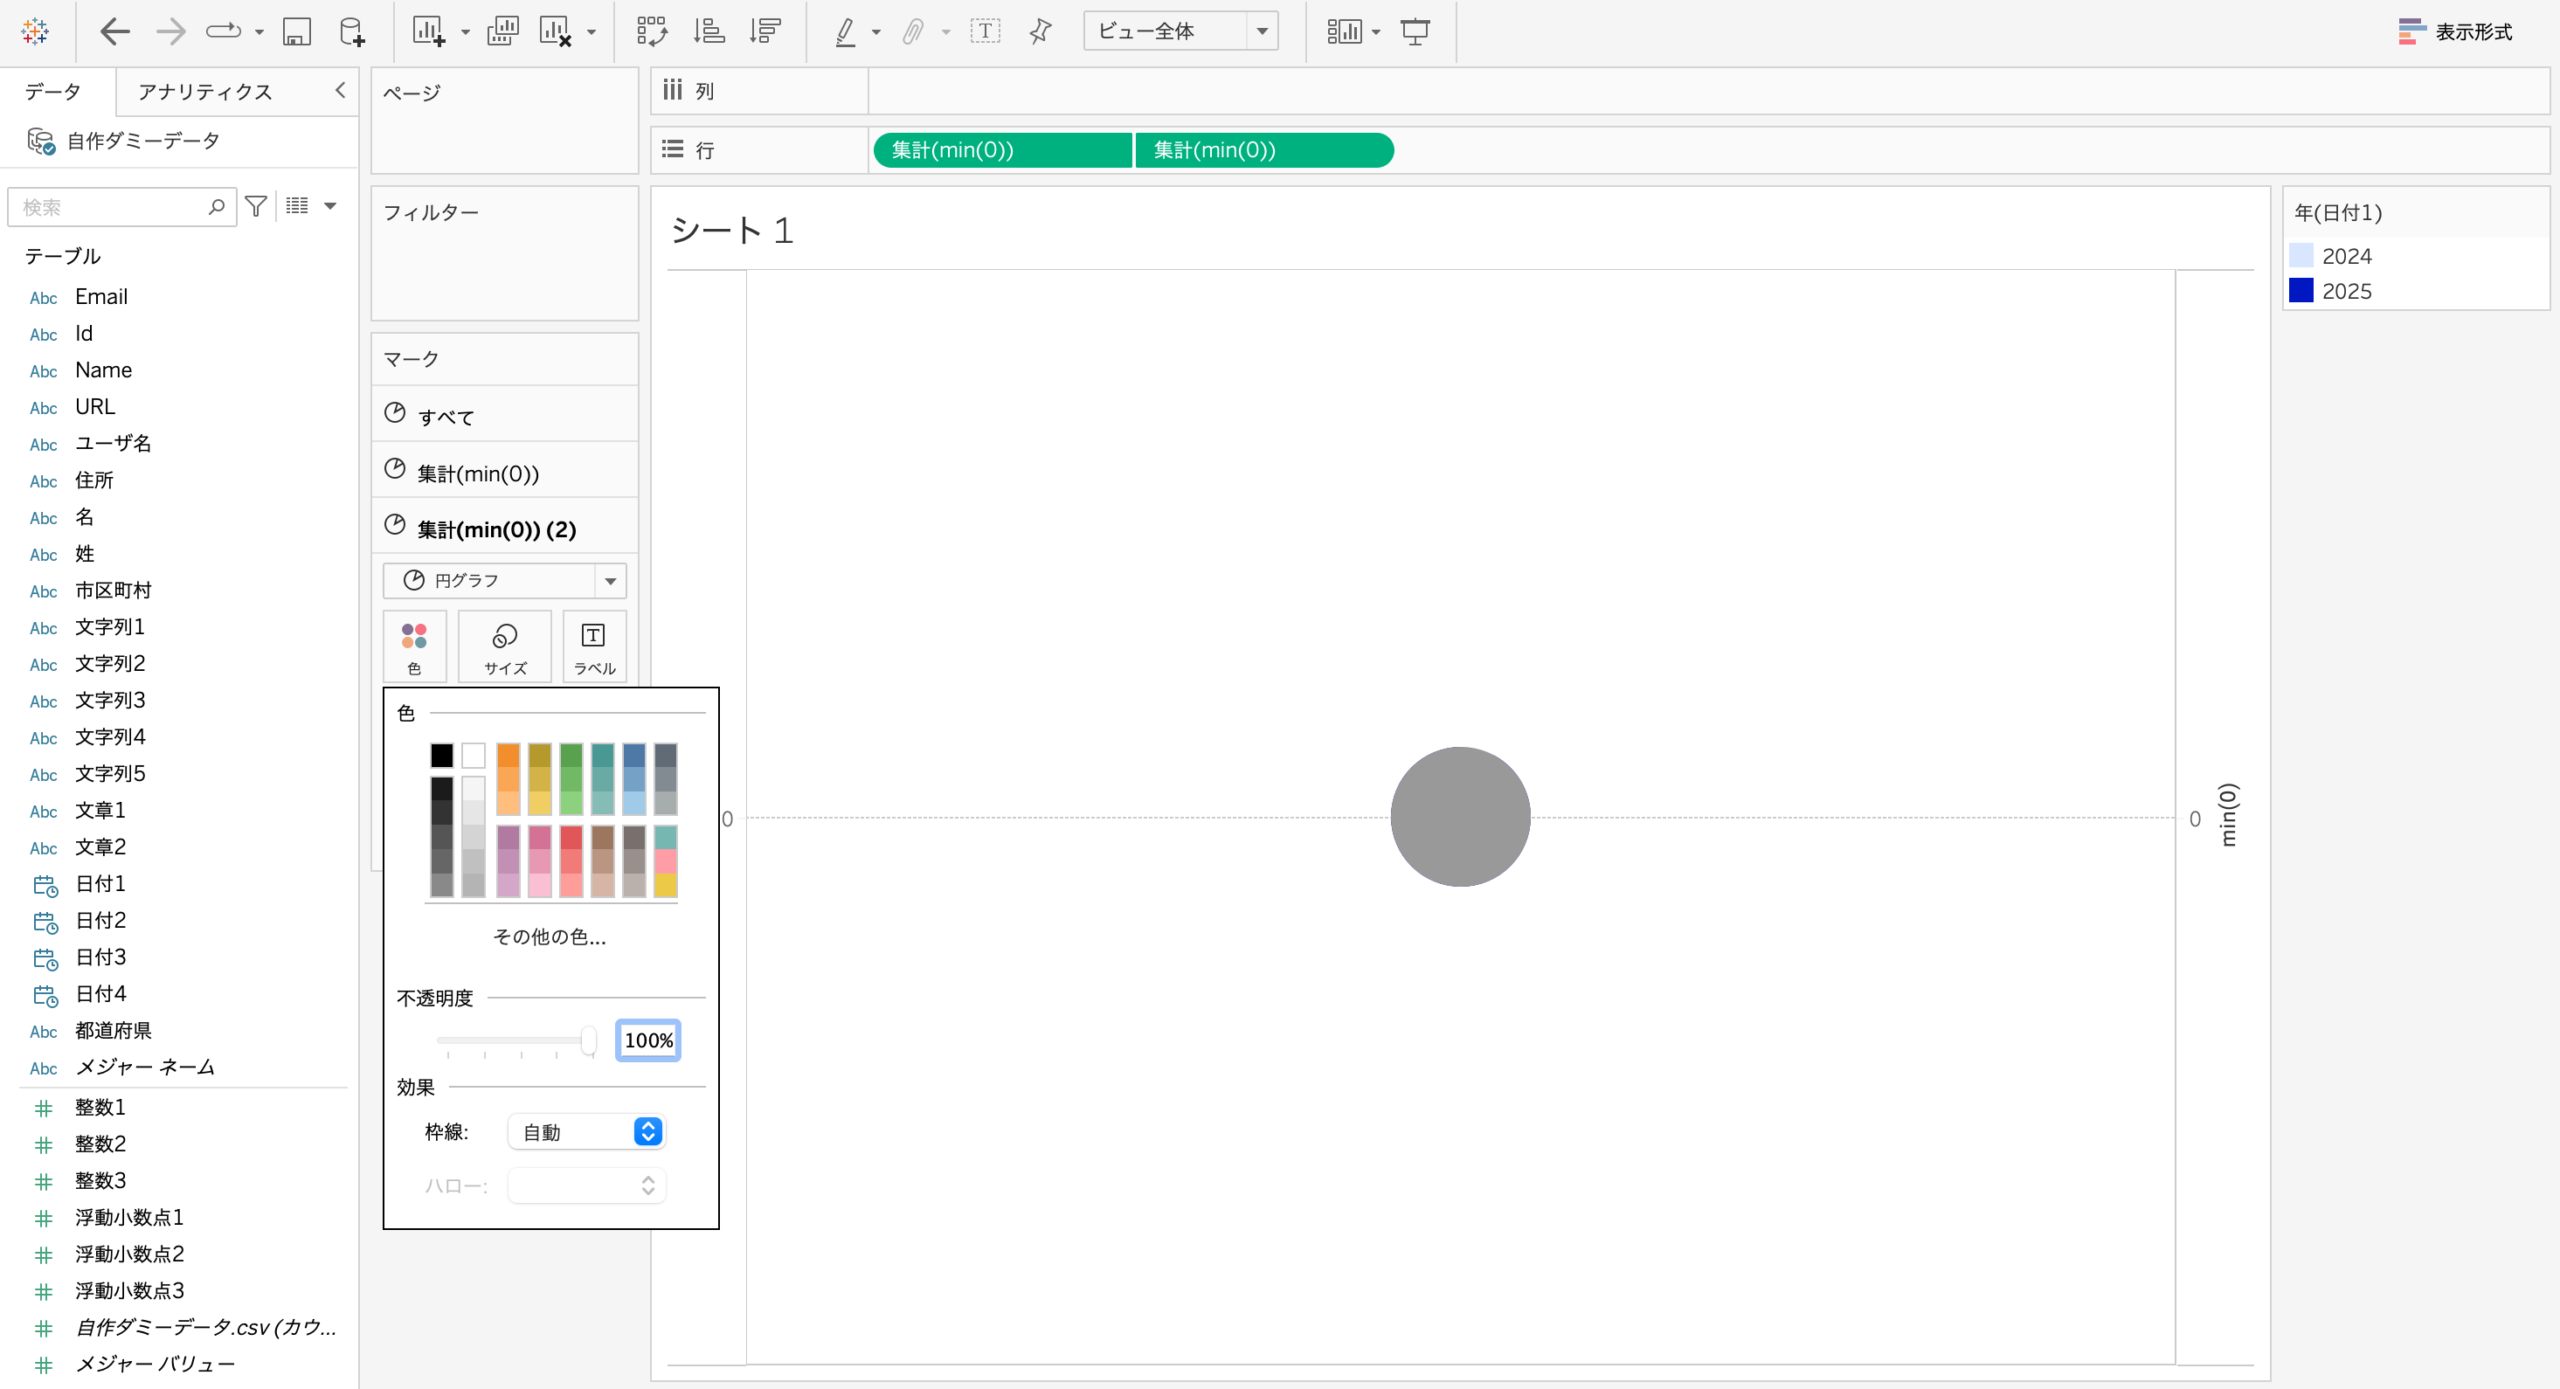Toggle the 表示形式 Show Me panel
The width and height of the screenshot is (2560, 1389).
(2455, 32)
